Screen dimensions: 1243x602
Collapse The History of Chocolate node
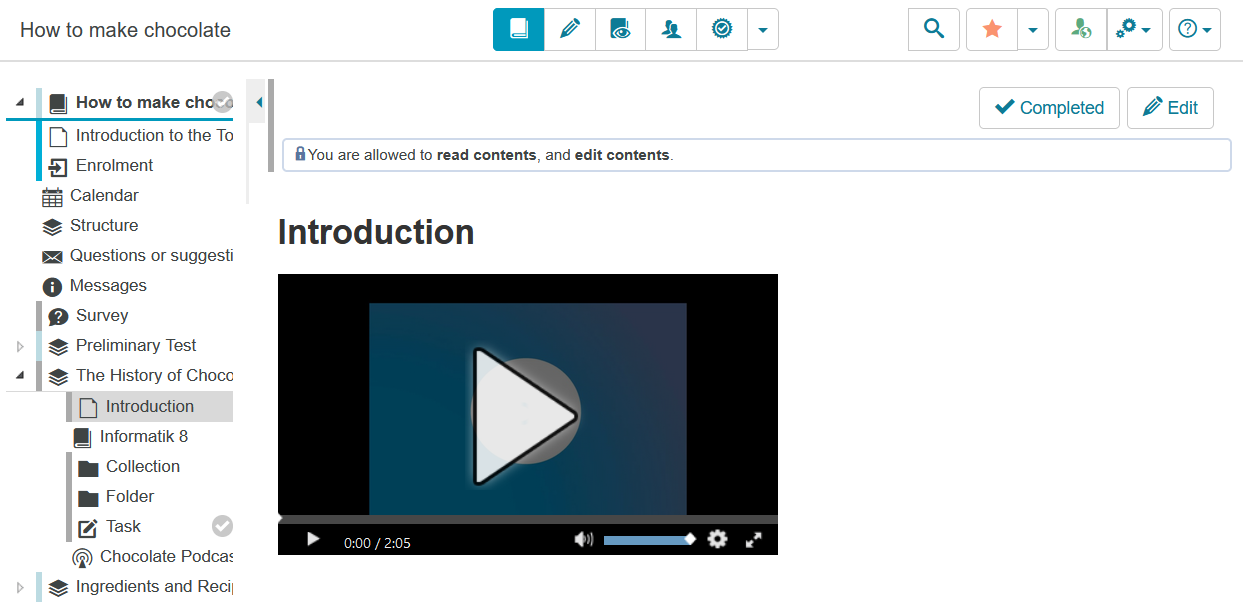coord(19,376)
